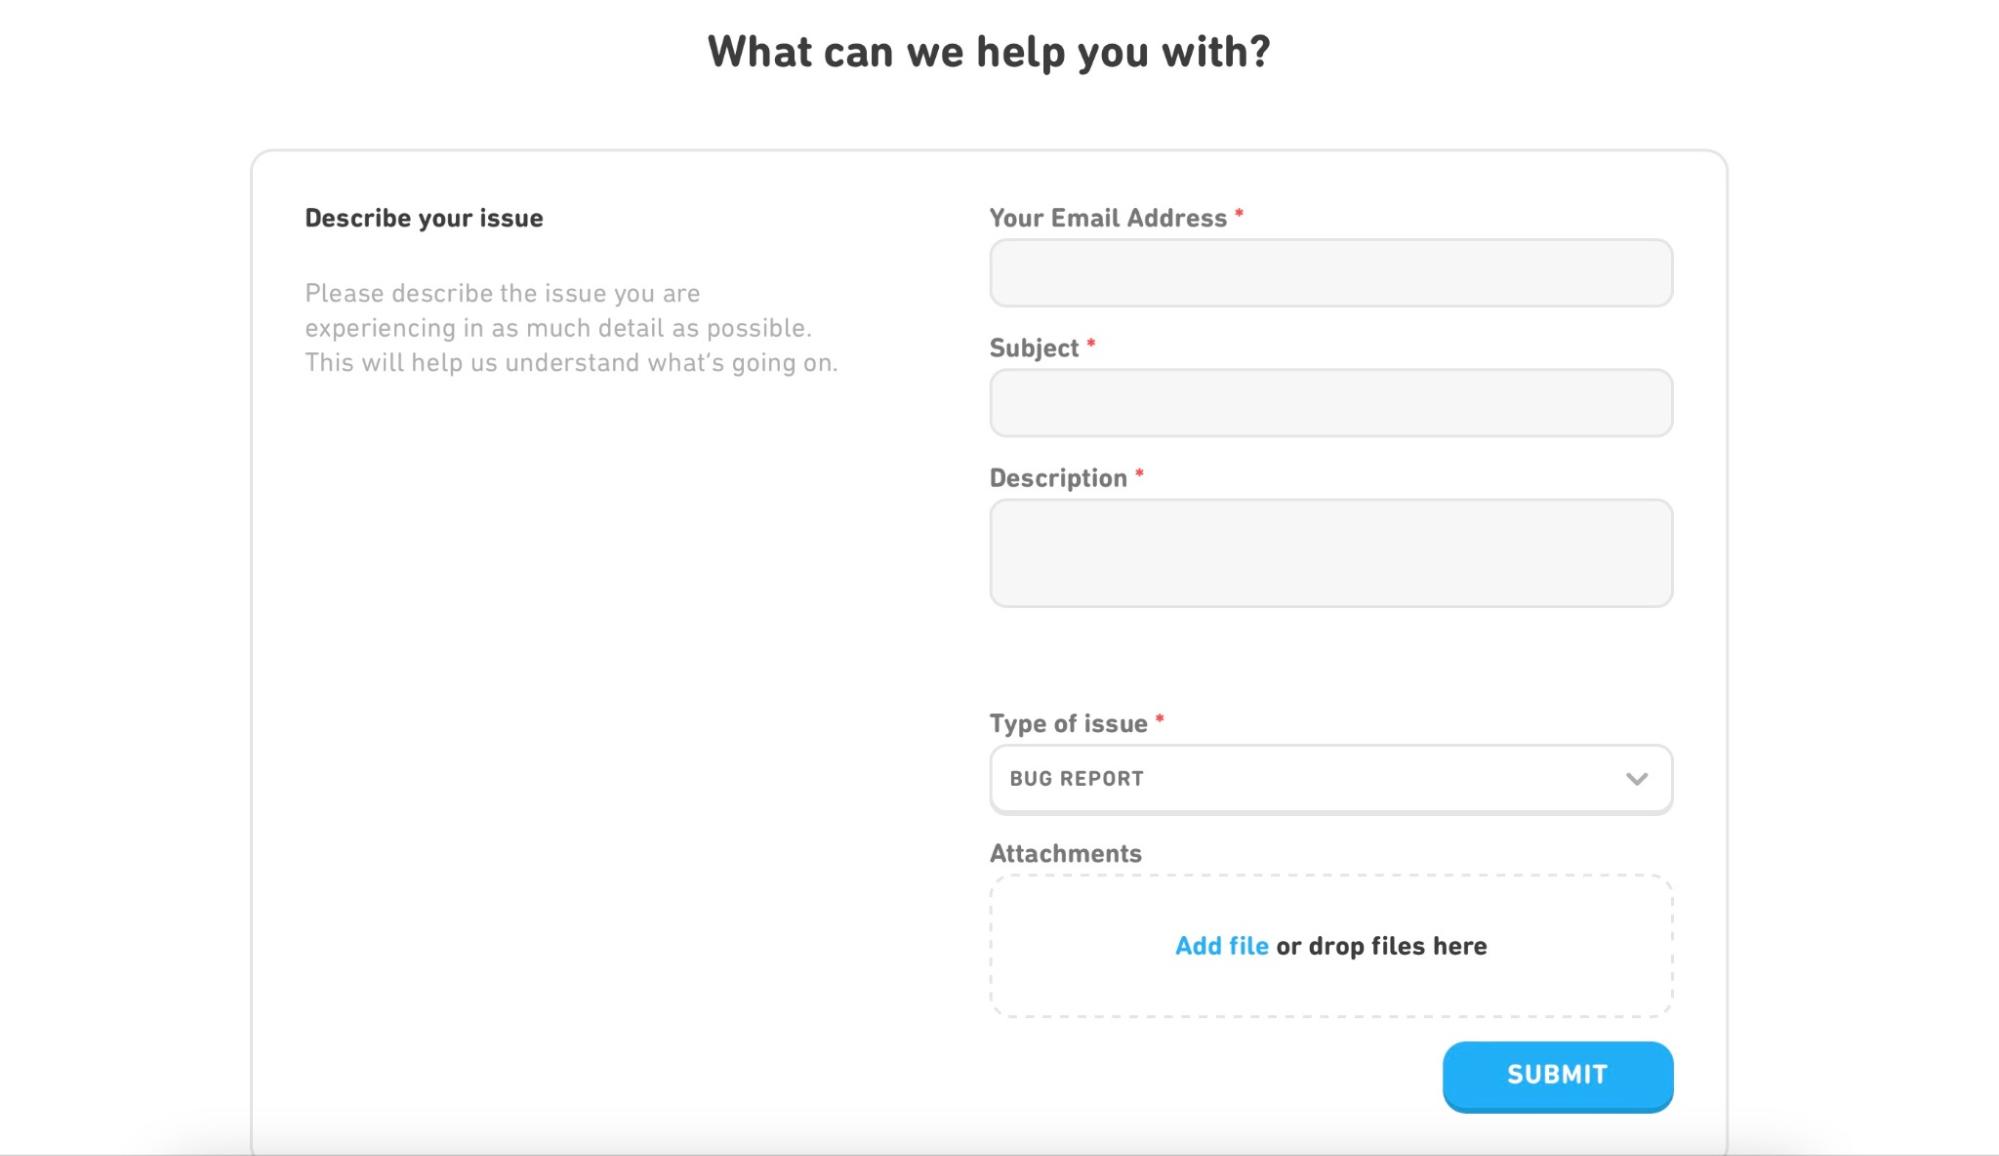Expand the issue type selection menu
The height and width of the screenshot is (1156, 1999).
[1330, 779]
